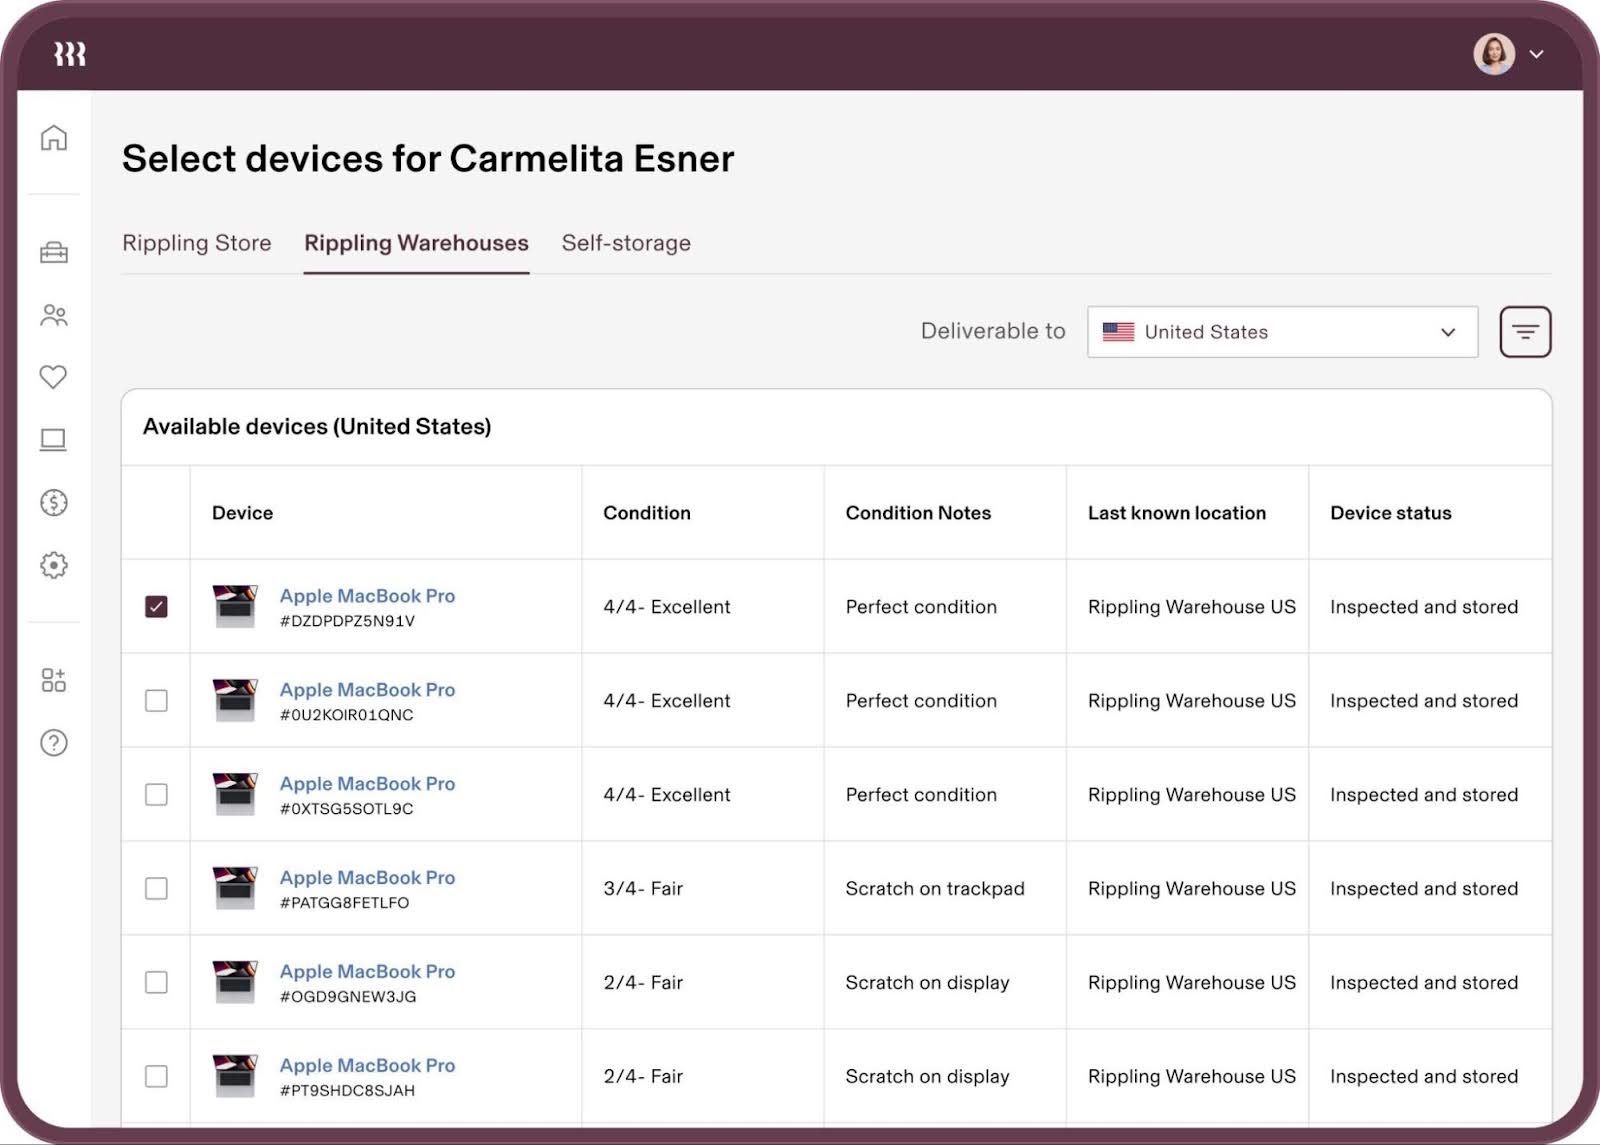Click the user profile avatar photo
This screenshot has height=1145, width=1600.
click(1492, 55)
